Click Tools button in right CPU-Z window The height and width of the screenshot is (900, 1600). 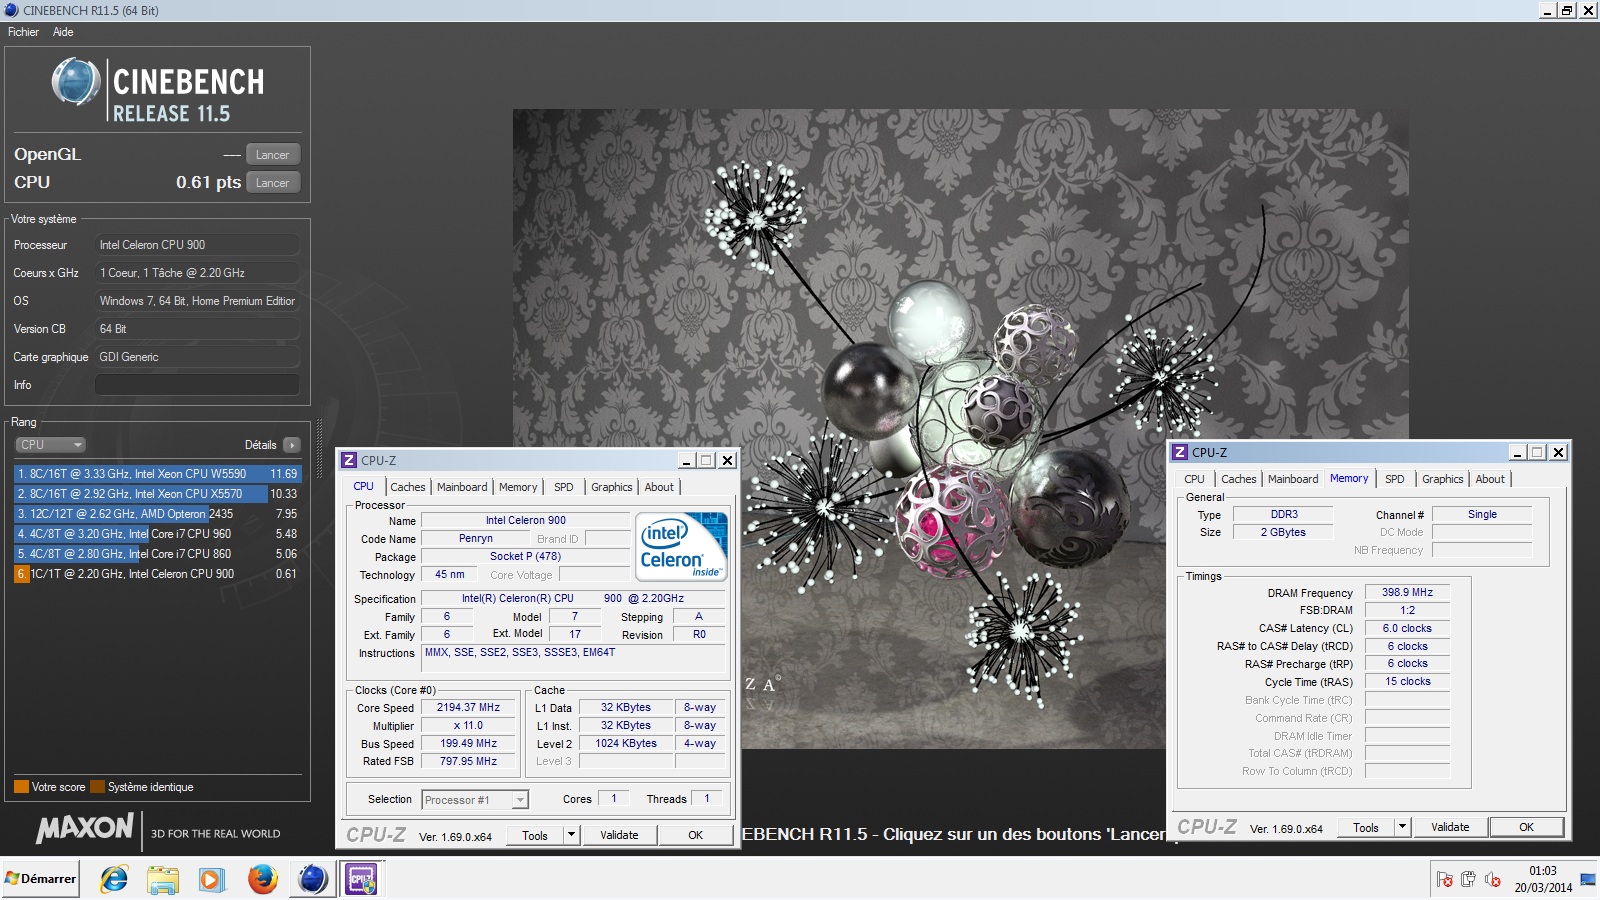pyautogui.click(x=1366, y=827)
